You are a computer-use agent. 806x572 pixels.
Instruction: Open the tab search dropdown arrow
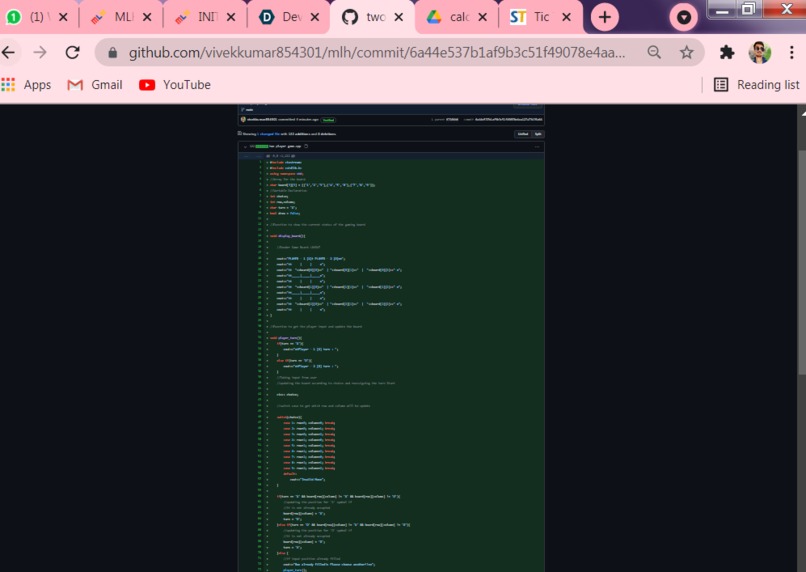point(683,17)
